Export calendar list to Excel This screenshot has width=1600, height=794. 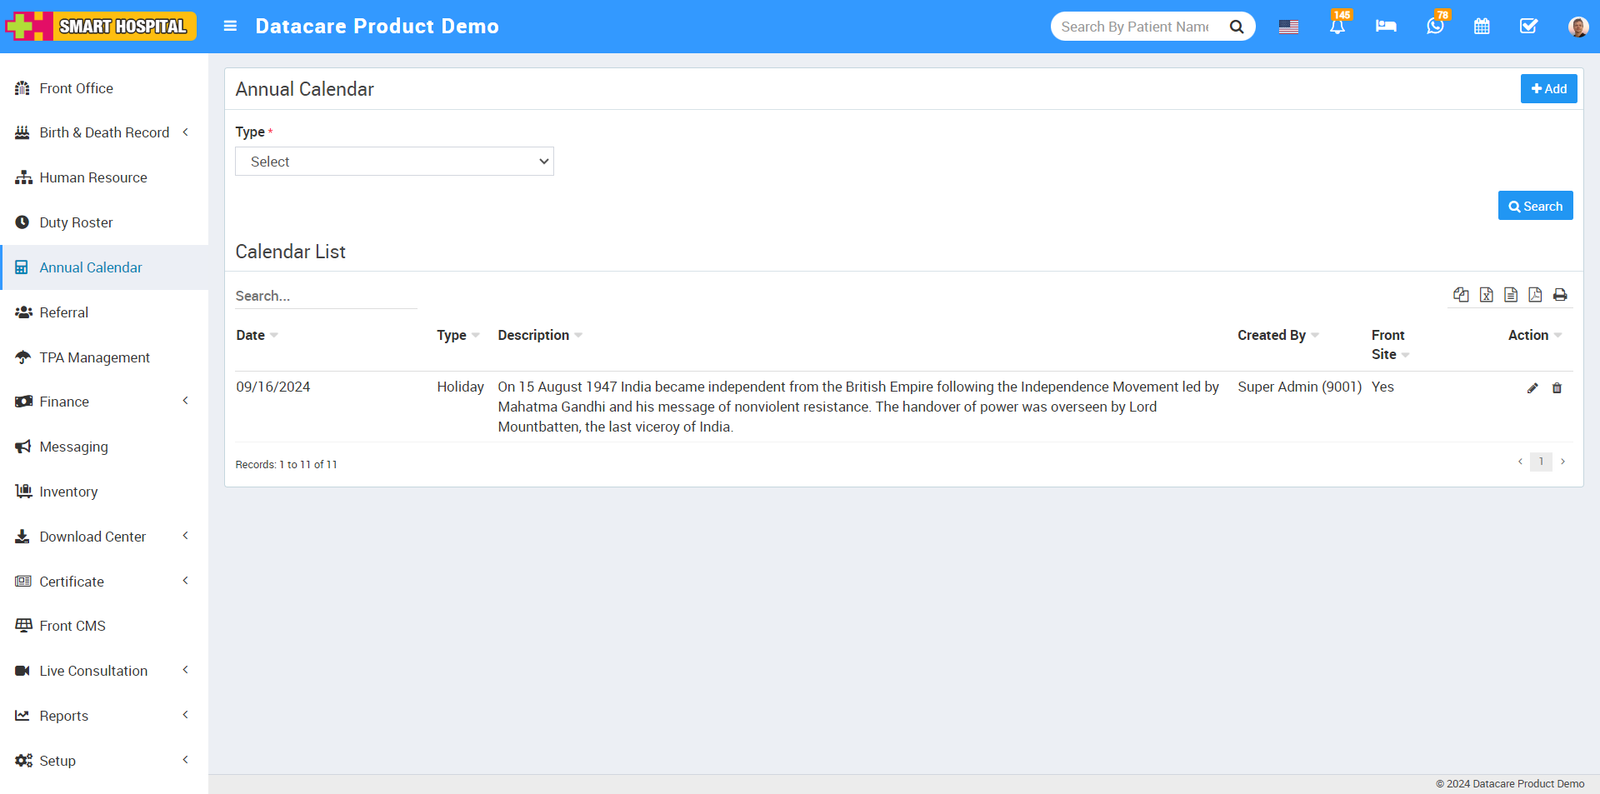click(1486, 295)
